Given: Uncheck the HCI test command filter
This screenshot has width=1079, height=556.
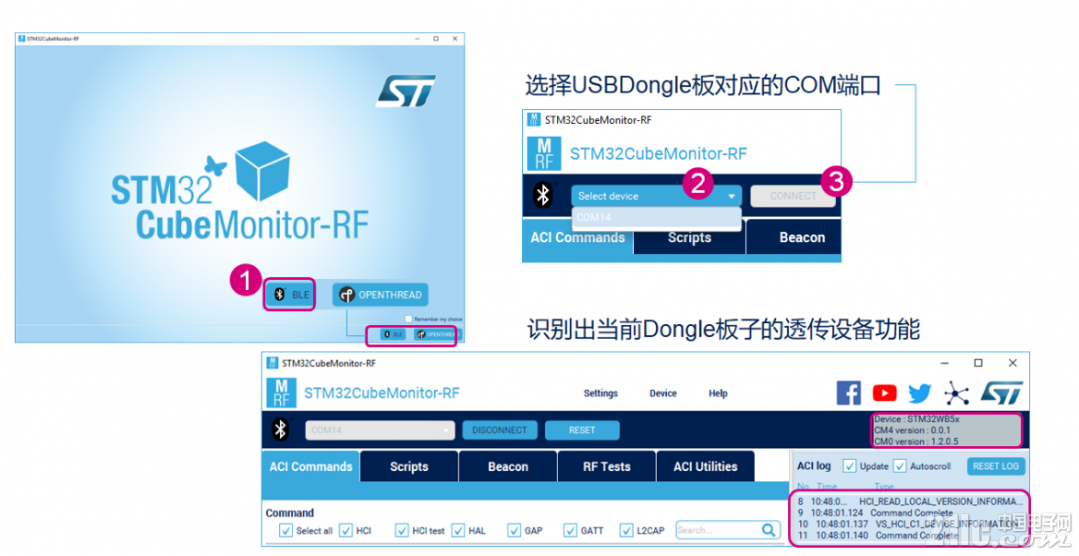Looking at the screenshot, I should pos(402,531).
